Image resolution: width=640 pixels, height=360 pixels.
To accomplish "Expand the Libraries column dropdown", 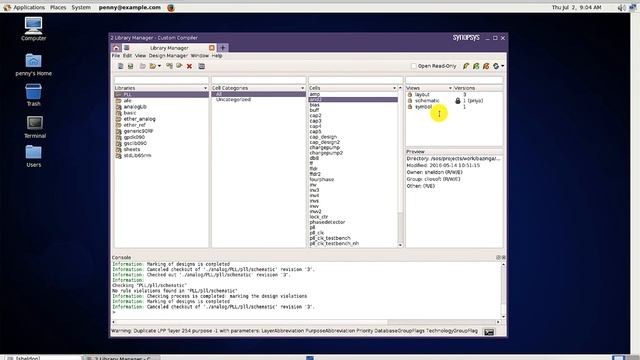I will (x=205, y=88).
